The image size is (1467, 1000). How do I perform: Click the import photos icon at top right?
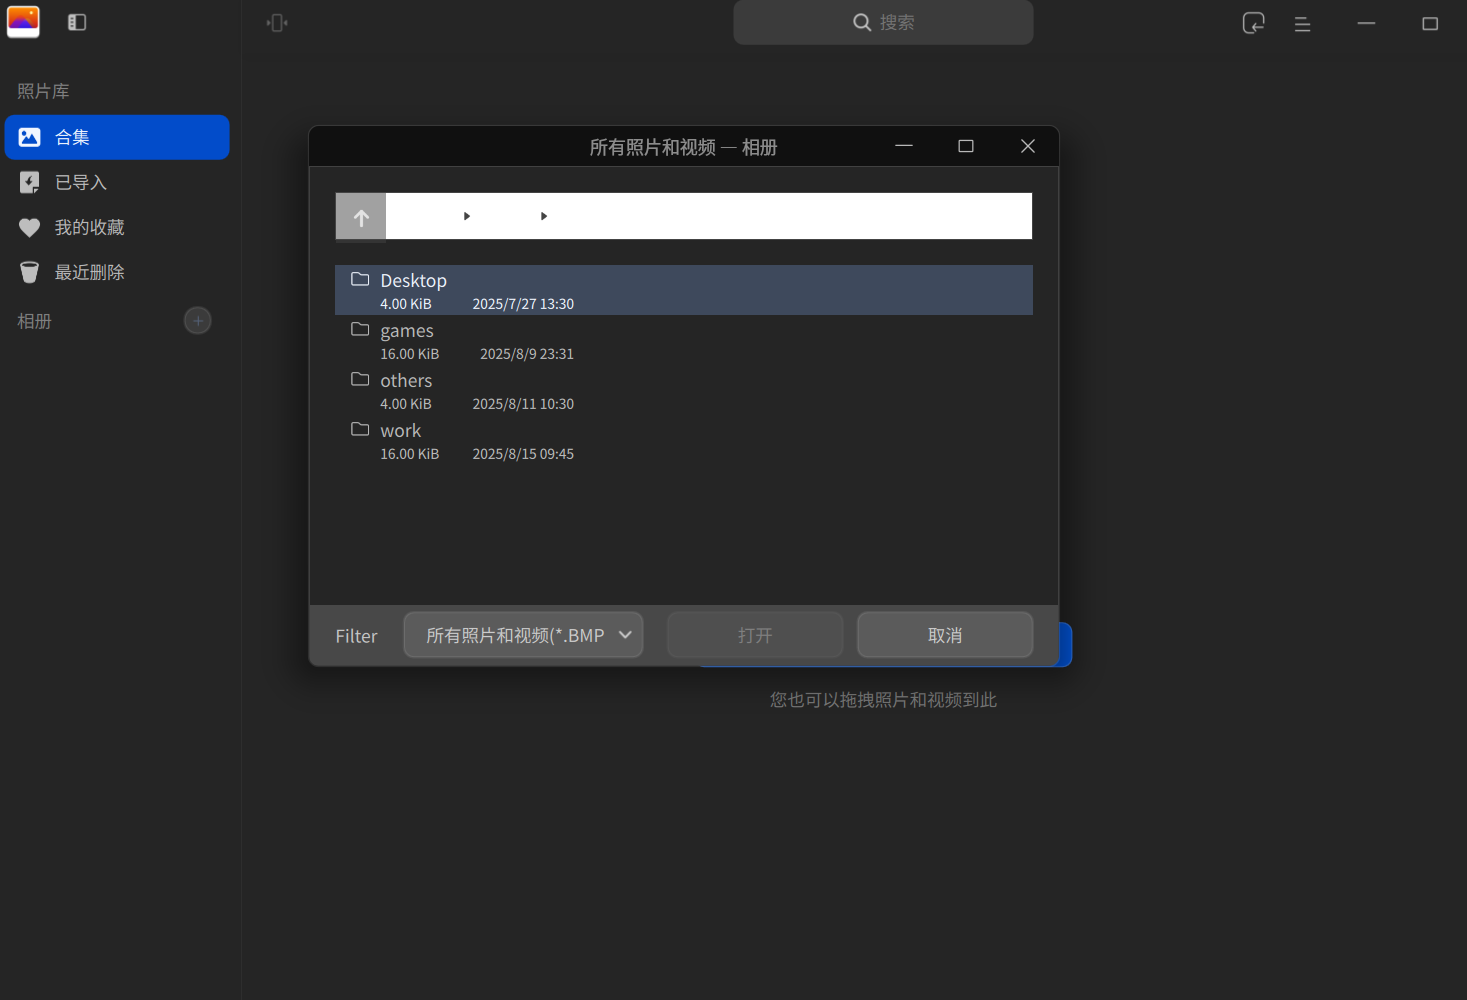click(x=1253, y=23)
